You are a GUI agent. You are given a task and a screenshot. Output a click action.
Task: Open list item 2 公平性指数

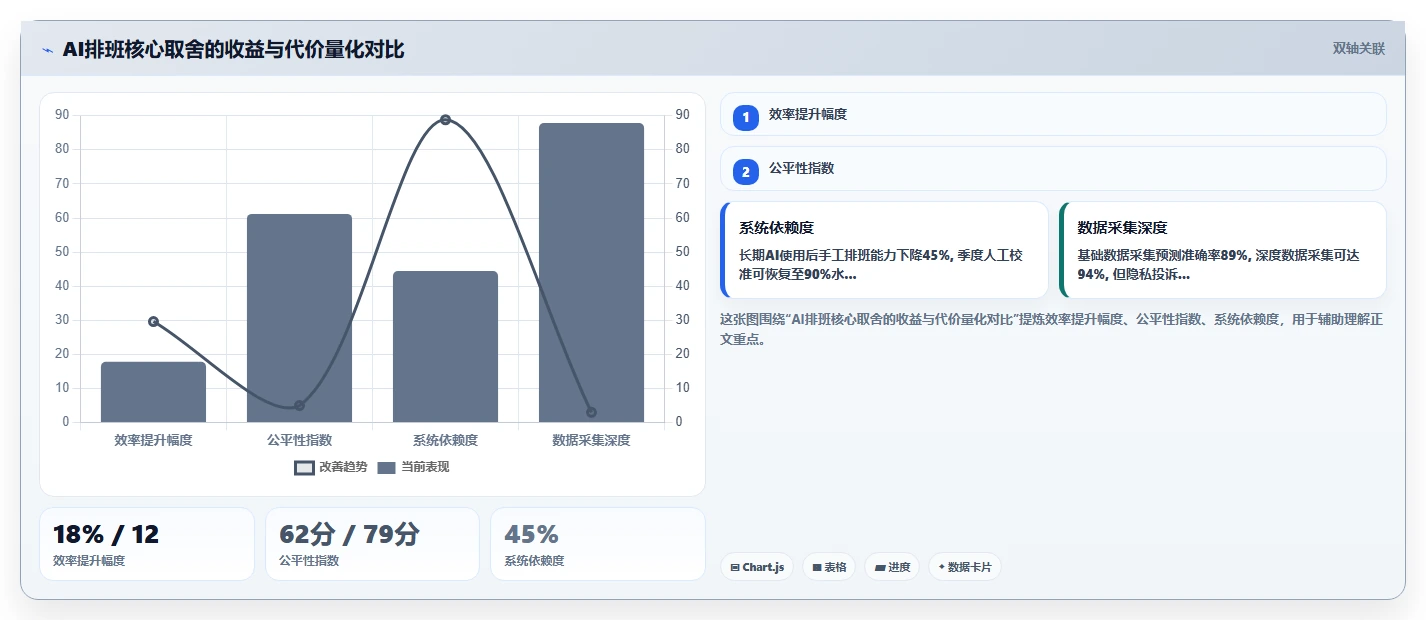pyautogui.click(x=1053, y=168)
